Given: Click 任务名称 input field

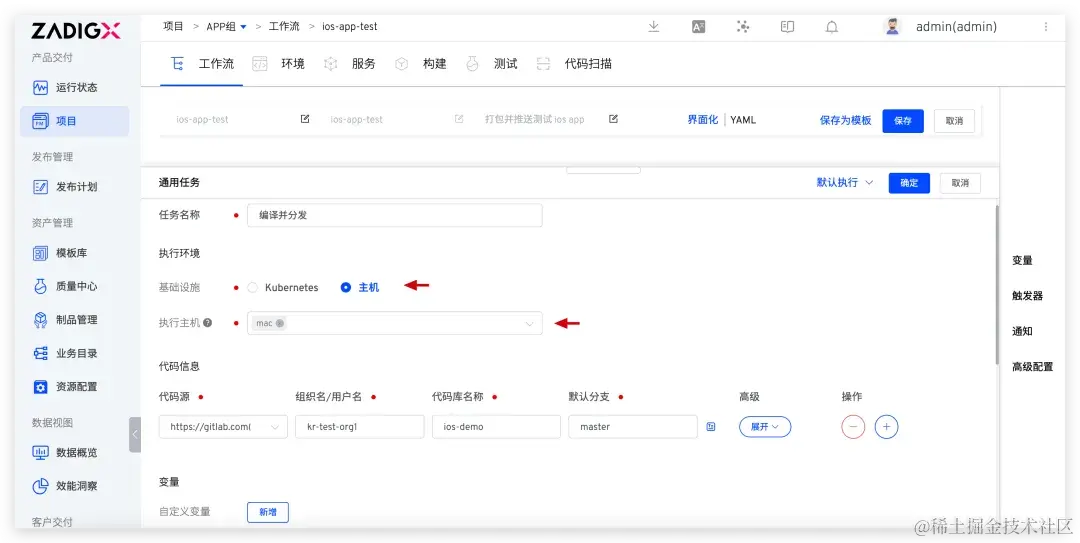Looking at the screenshot, I should (x=395, y=215).
